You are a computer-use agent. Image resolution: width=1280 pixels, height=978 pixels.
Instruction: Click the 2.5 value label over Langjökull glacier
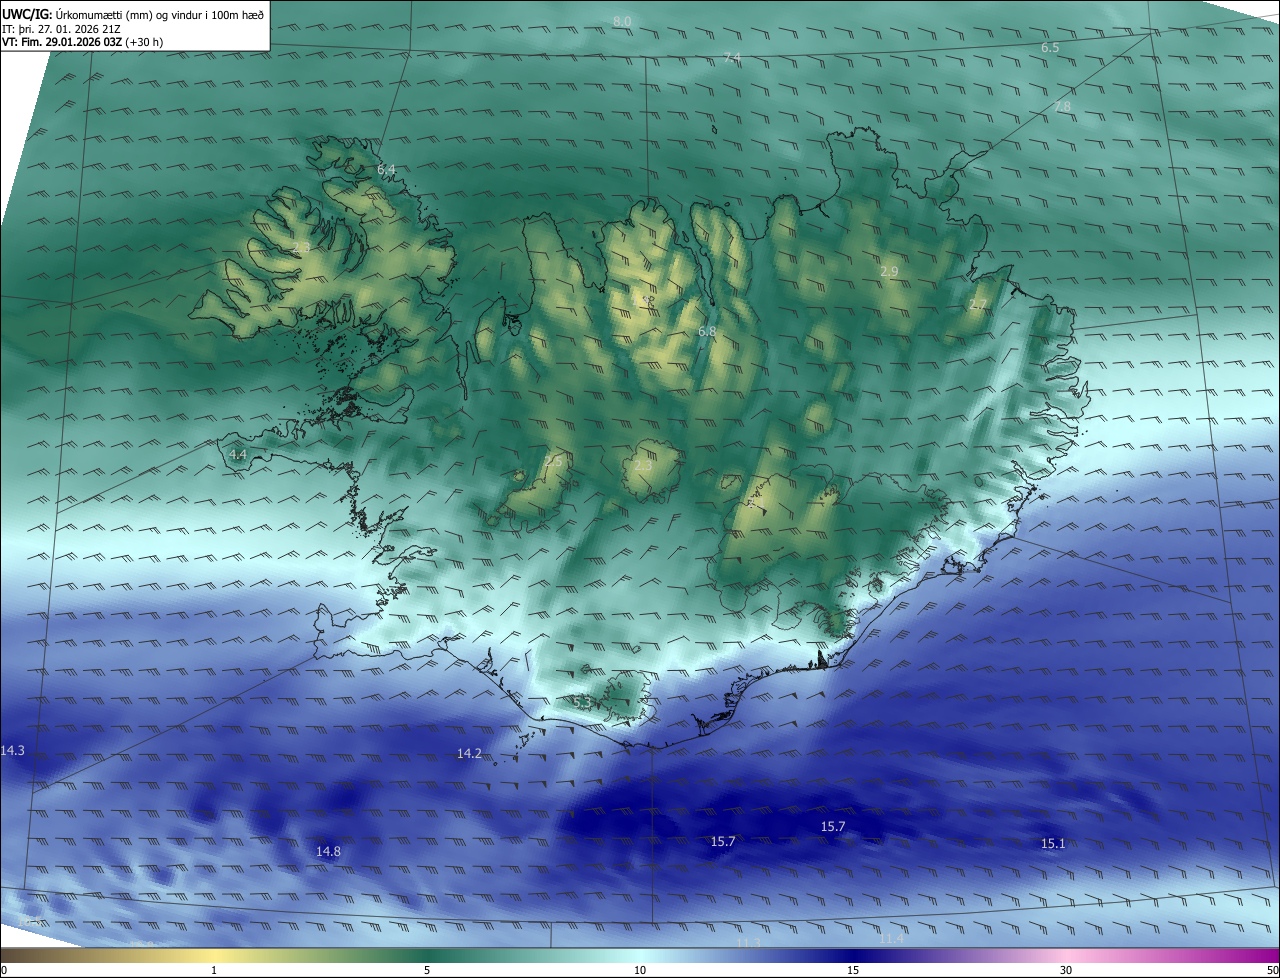point(553,461)
